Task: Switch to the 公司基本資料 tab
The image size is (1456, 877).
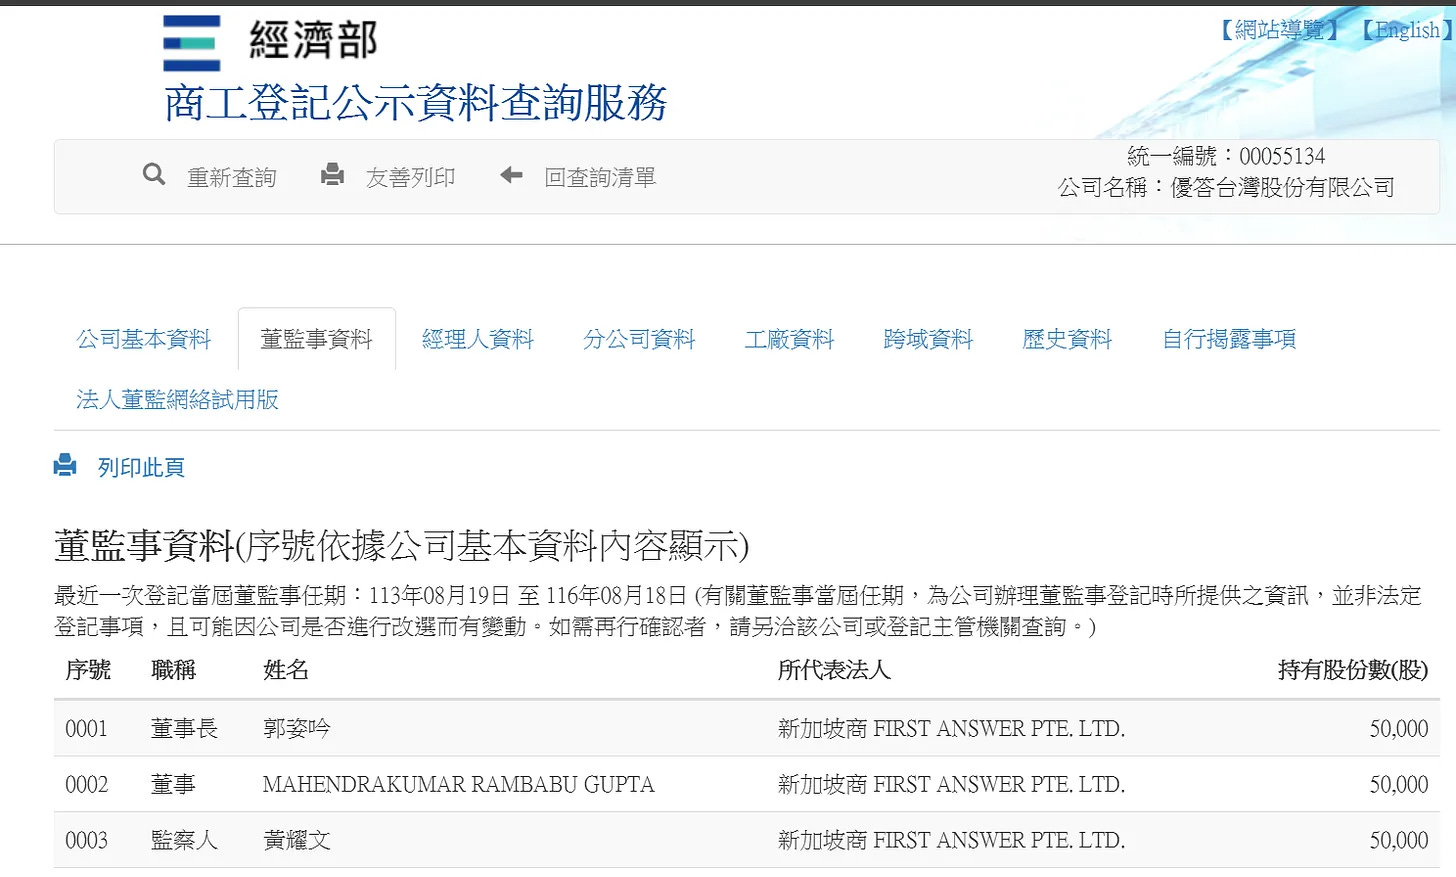Action: pos(142,339)
